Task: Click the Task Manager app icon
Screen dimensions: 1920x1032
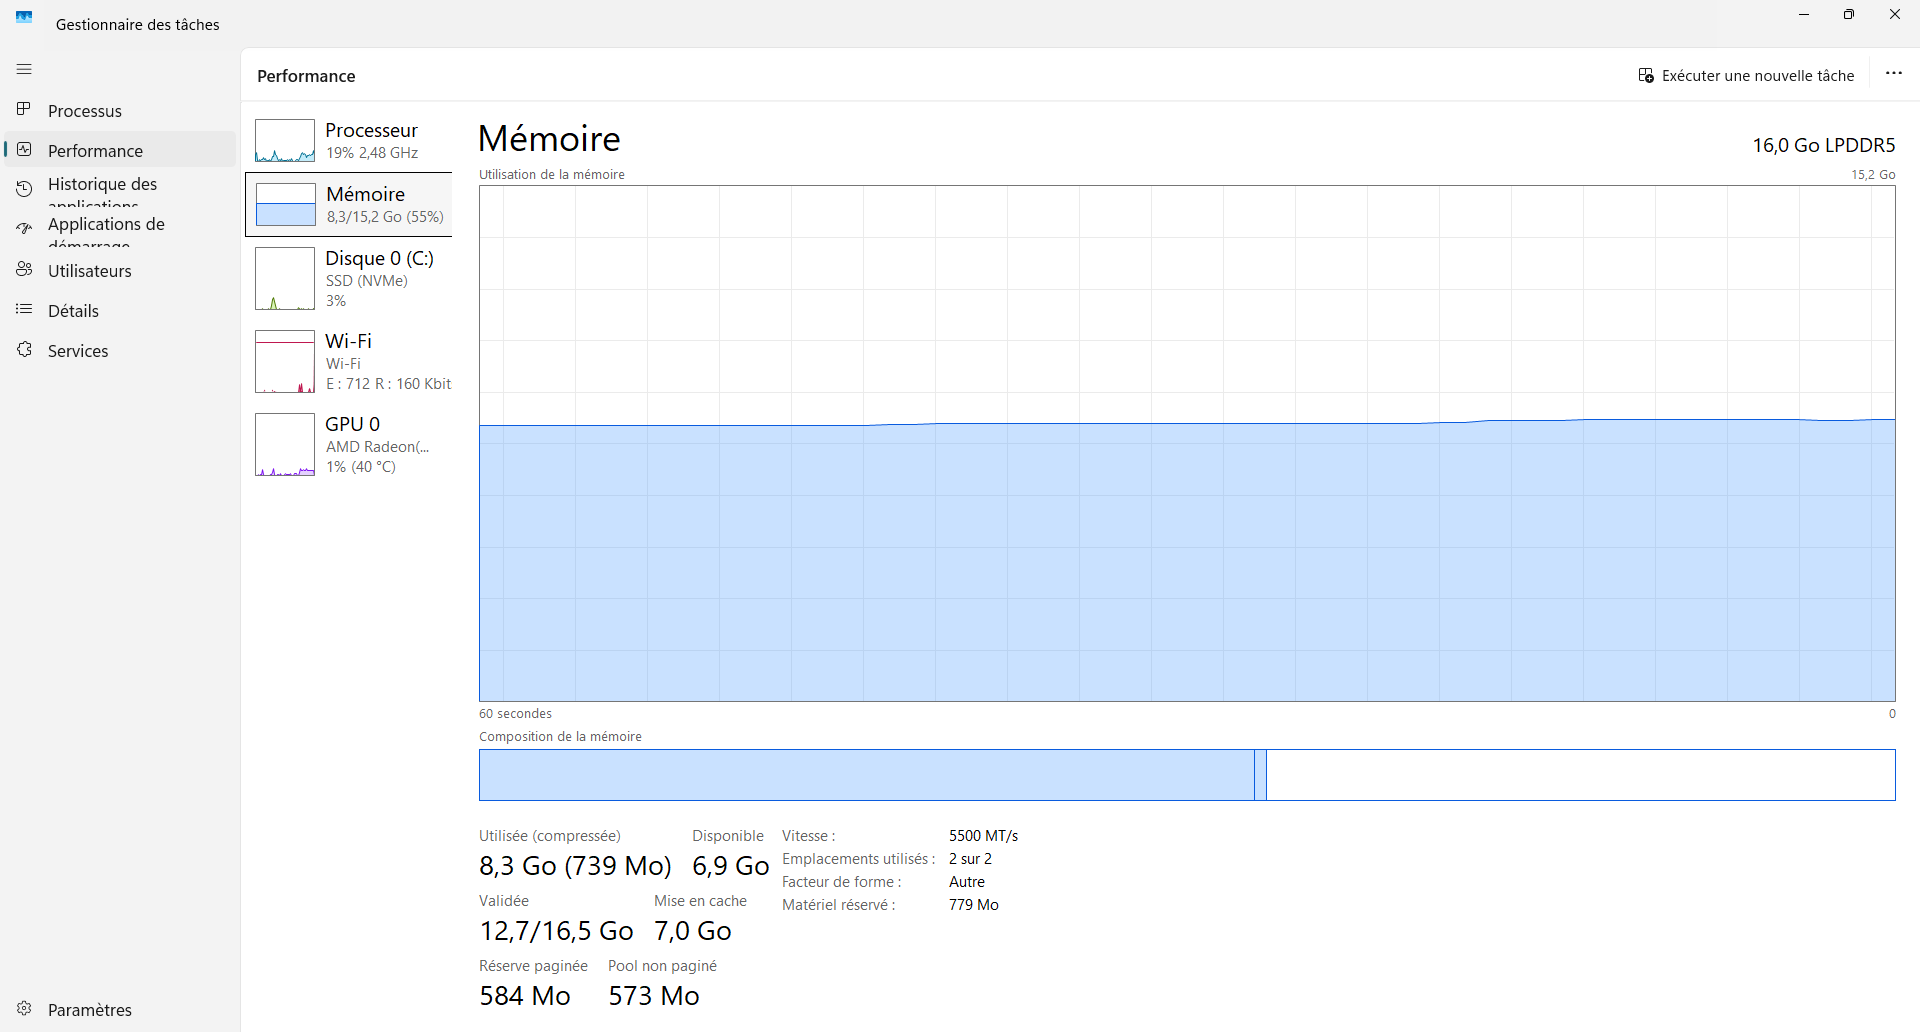Action: click(x=24, y=17)
